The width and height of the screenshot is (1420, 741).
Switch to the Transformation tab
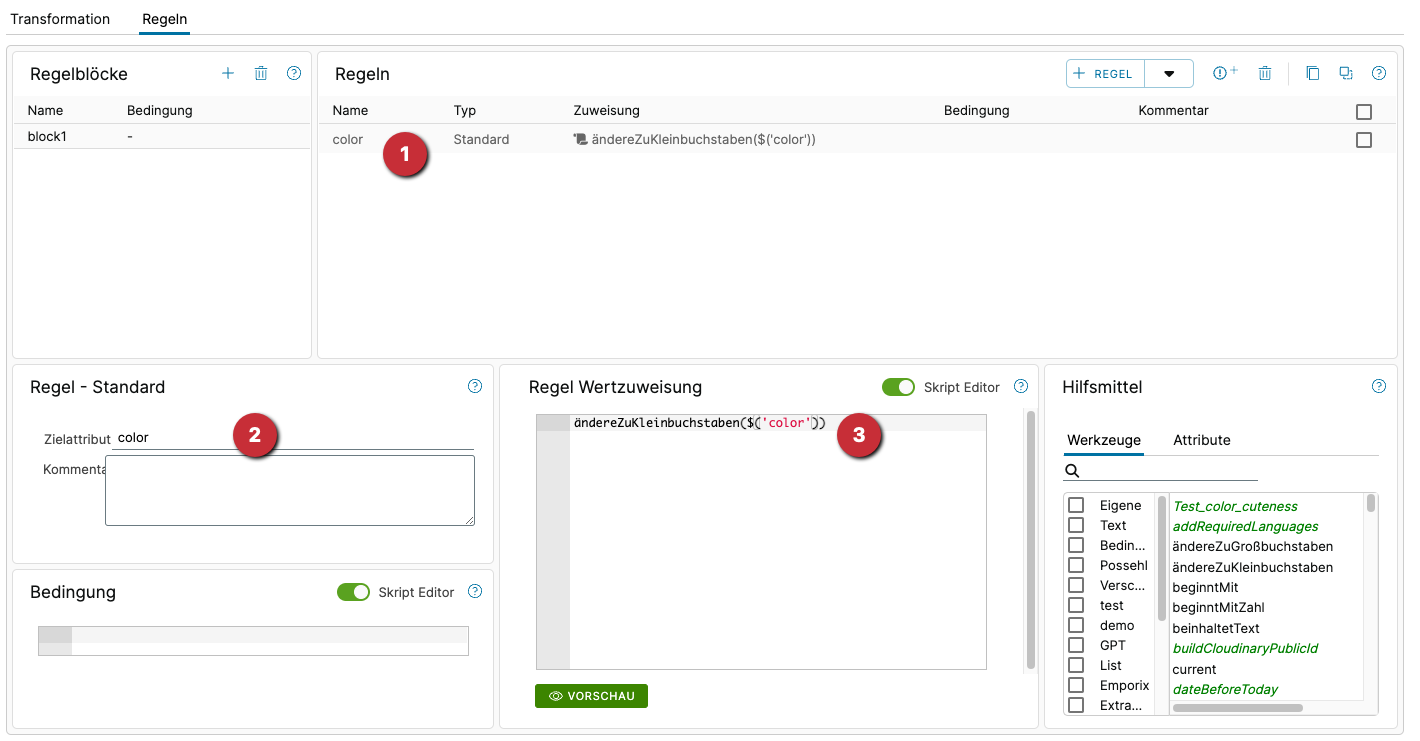(x=60, y=19)
